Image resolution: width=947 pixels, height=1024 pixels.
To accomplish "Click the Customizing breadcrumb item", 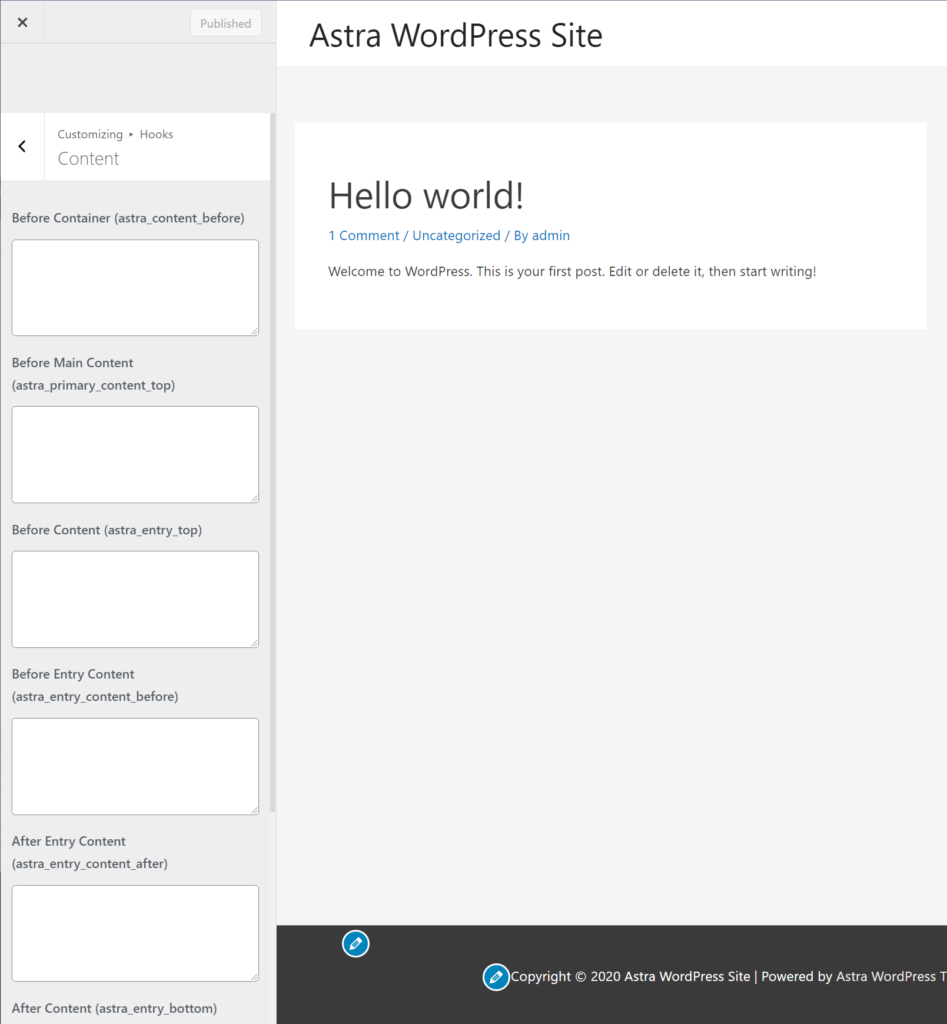I will 90,134.
